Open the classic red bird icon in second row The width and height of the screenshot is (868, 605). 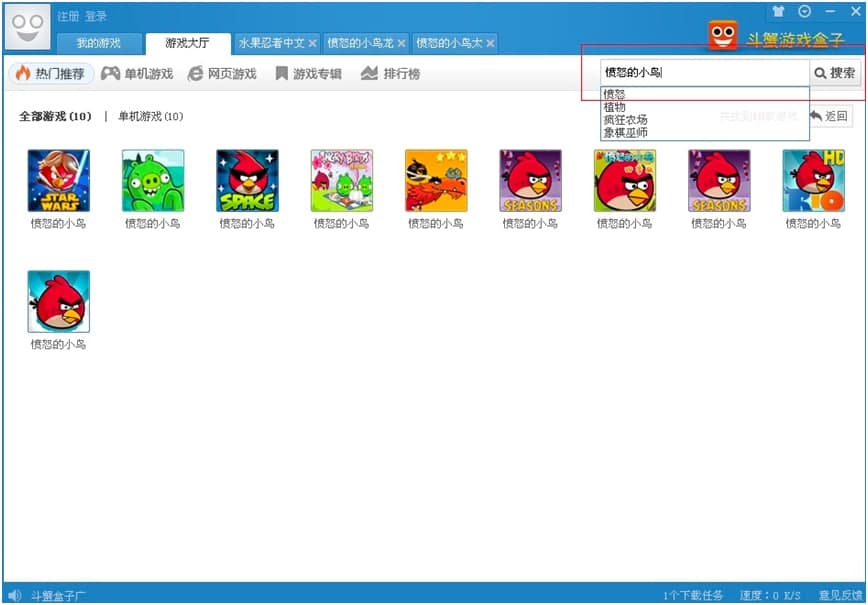tap(59, 302)
